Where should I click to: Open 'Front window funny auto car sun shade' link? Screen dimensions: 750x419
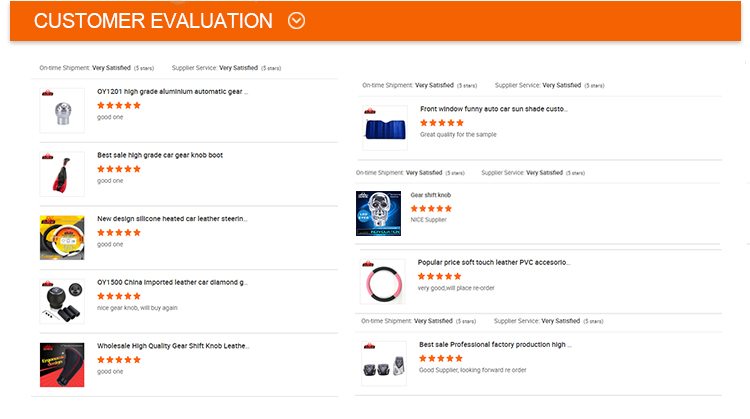494,109
